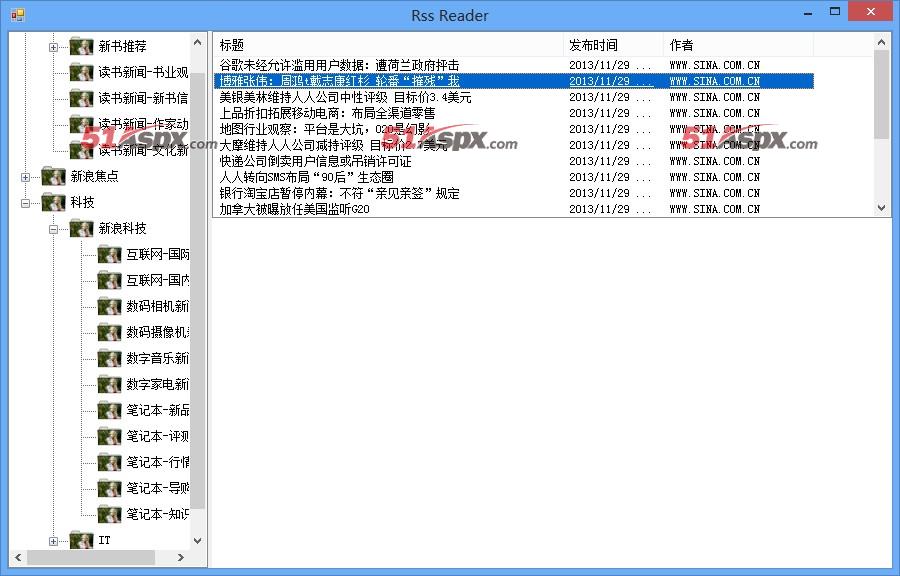Open article 美银美林维持人人公司中性评级
900x576 pixels.
[x=345, y=97]
